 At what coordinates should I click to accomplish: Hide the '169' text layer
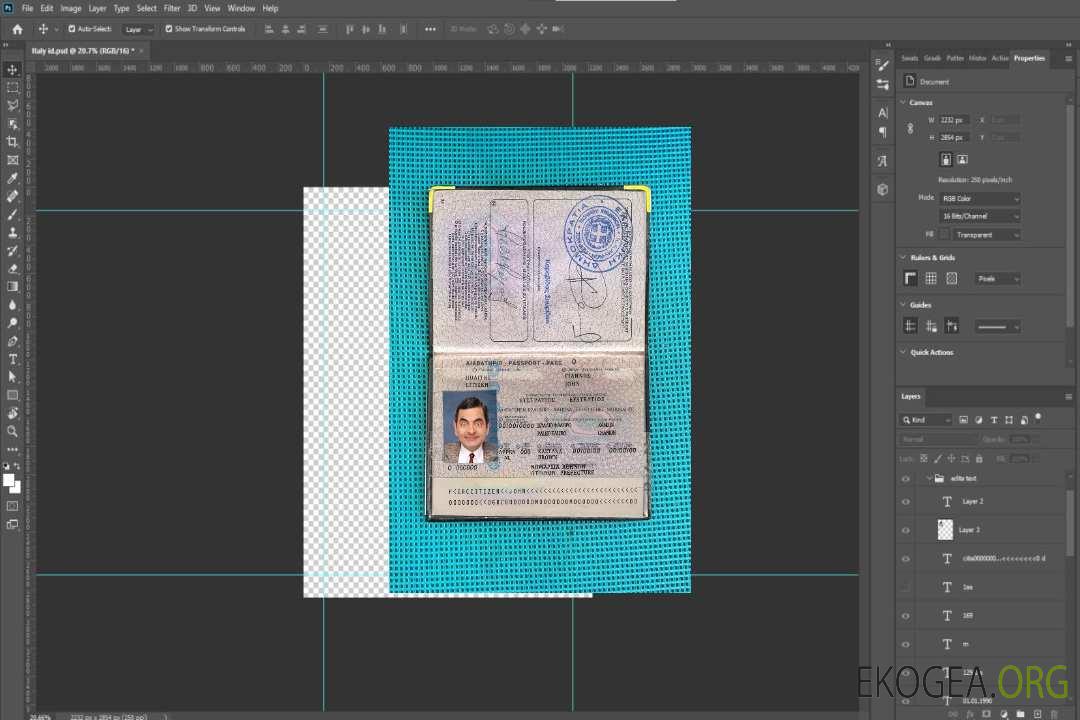906,617
